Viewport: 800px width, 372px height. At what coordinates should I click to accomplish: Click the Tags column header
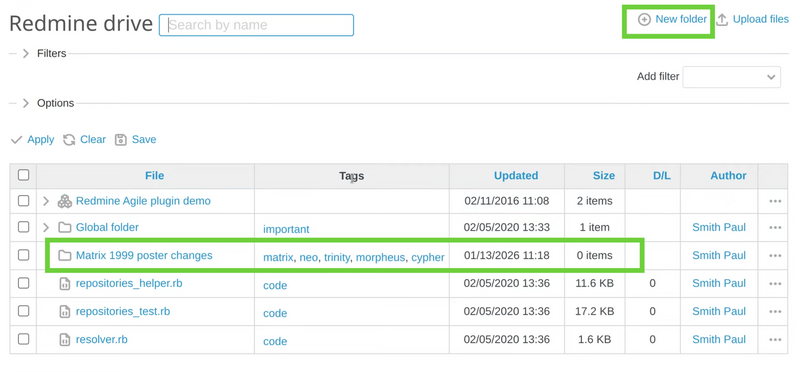pos(352,176)
